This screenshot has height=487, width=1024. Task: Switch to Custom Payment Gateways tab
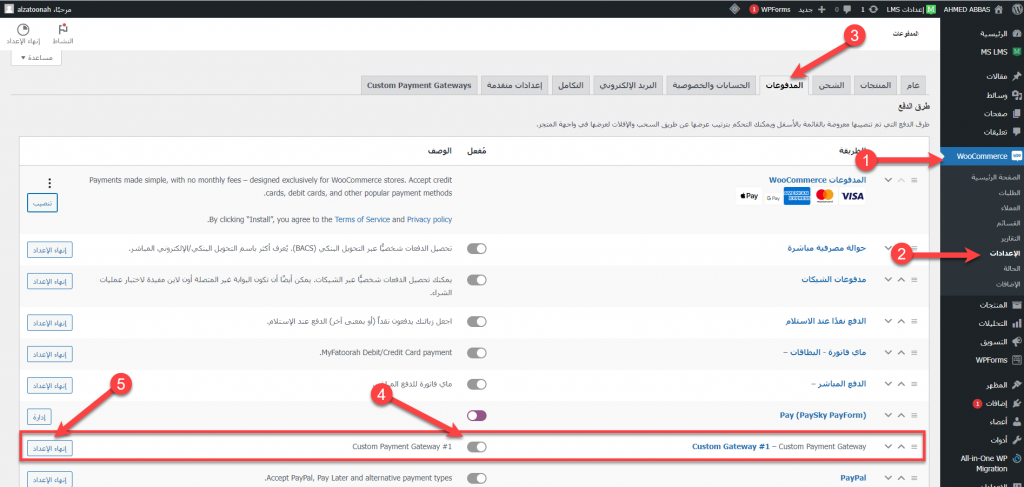419,86
